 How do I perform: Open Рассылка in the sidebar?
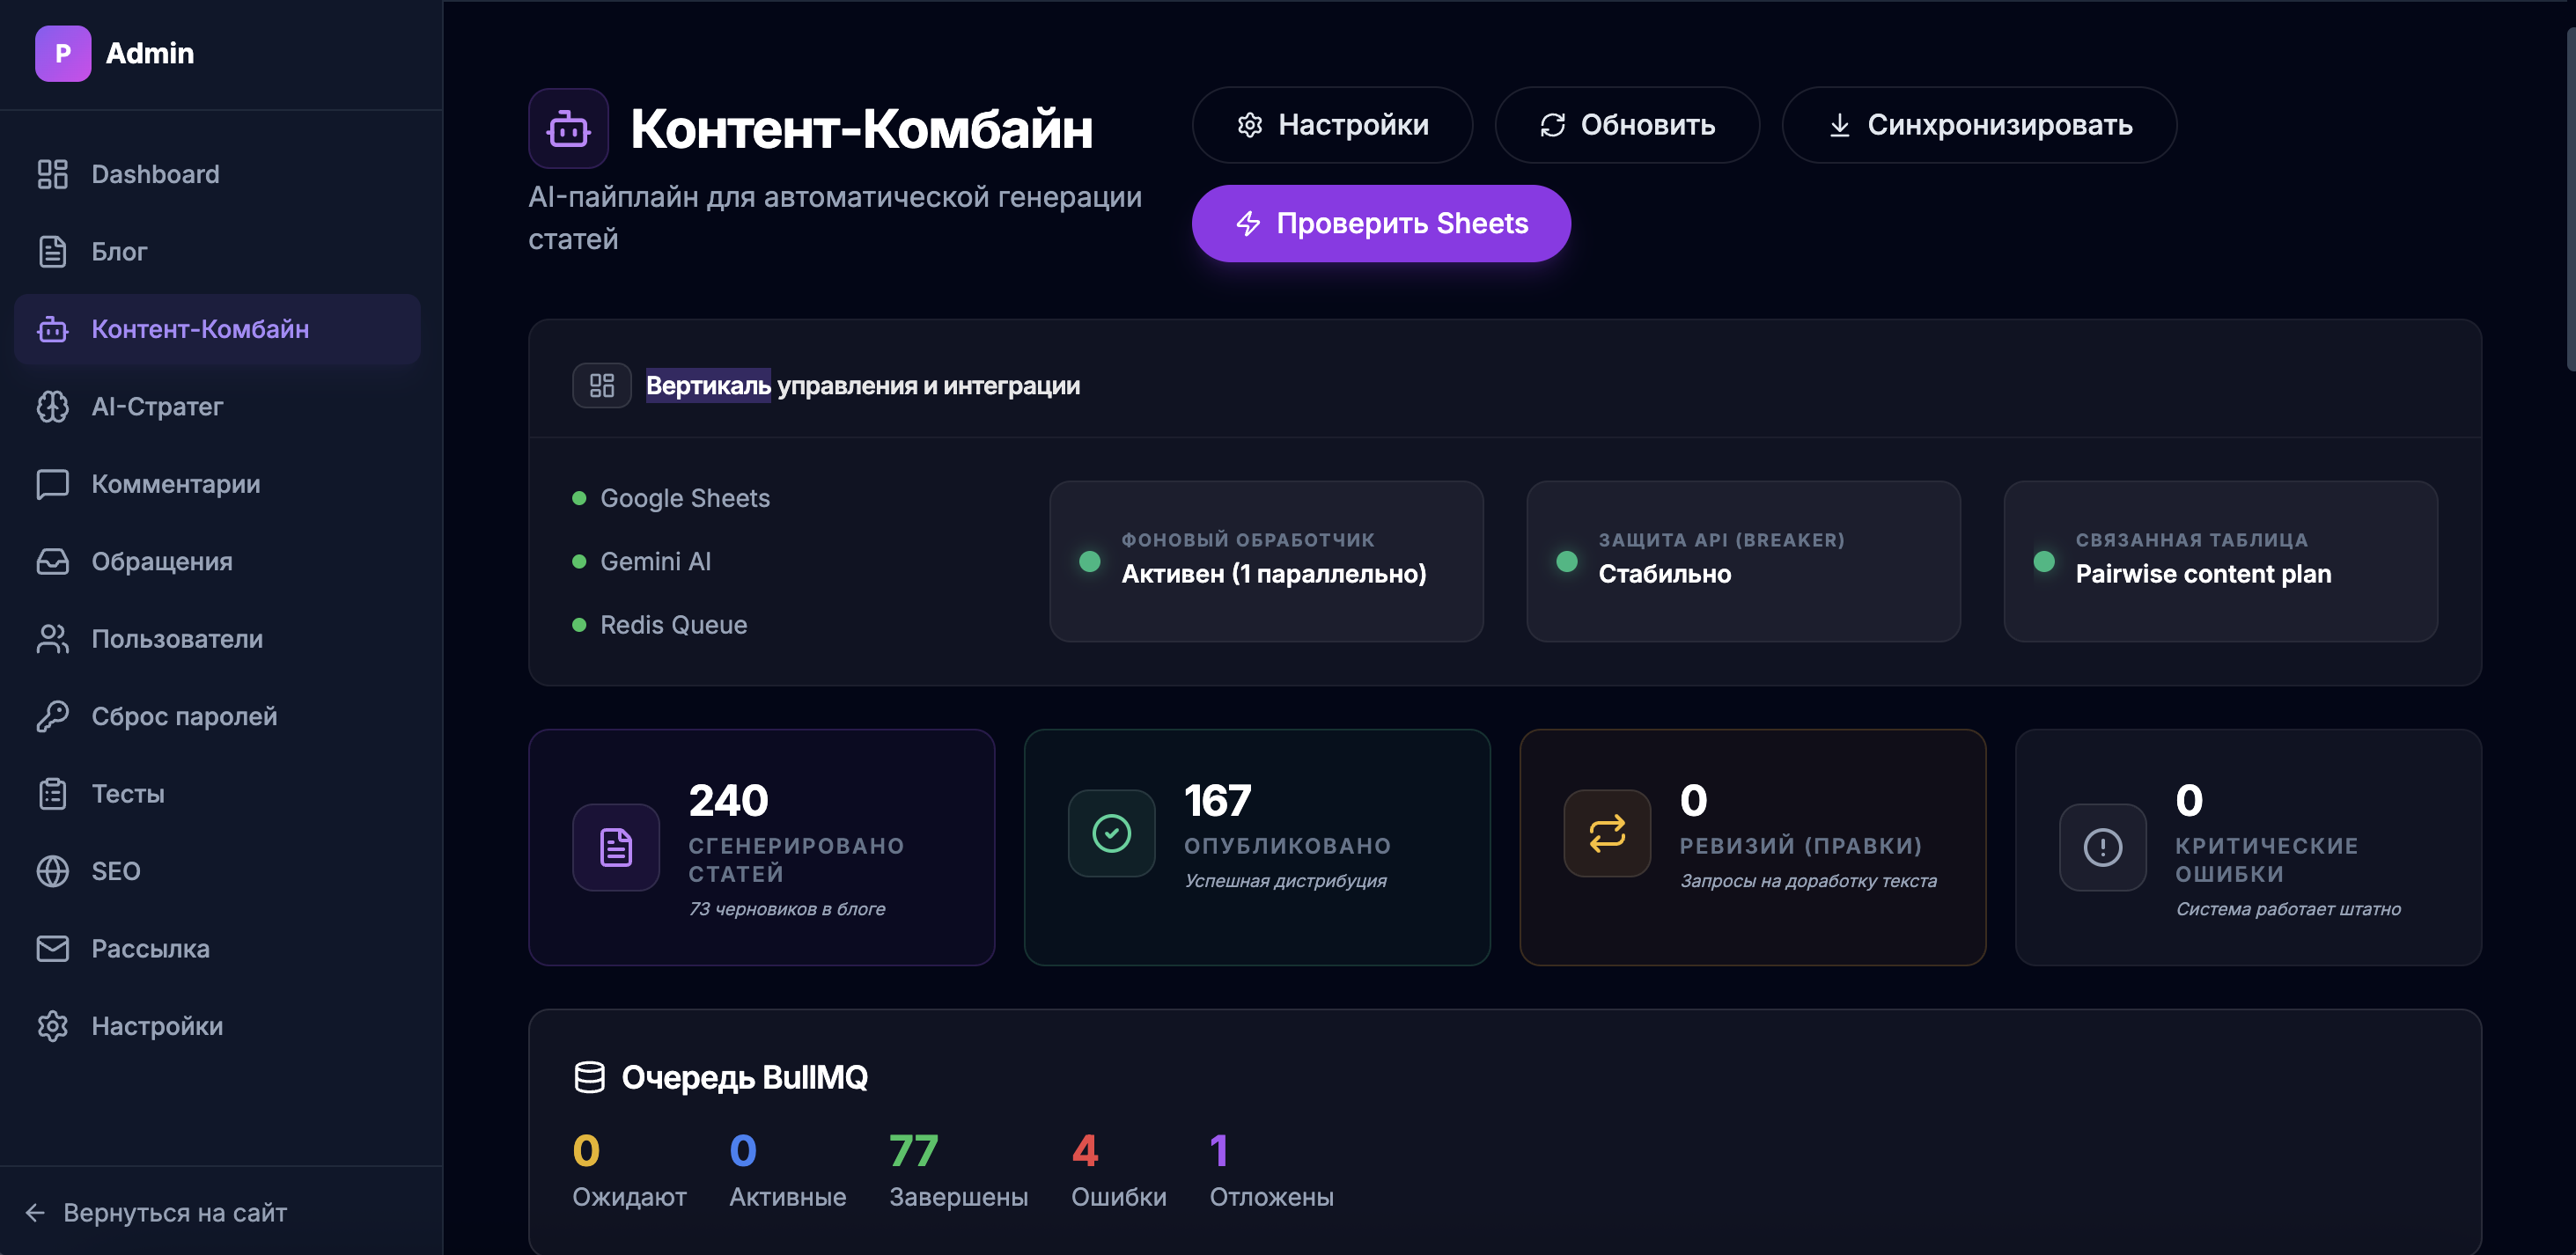(x=150, y=948)
